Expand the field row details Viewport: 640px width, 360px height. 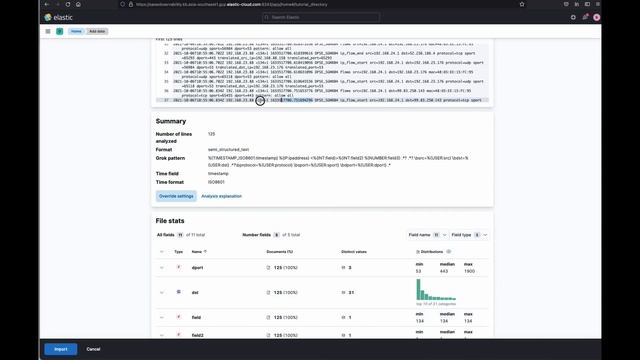click(162, 317)
